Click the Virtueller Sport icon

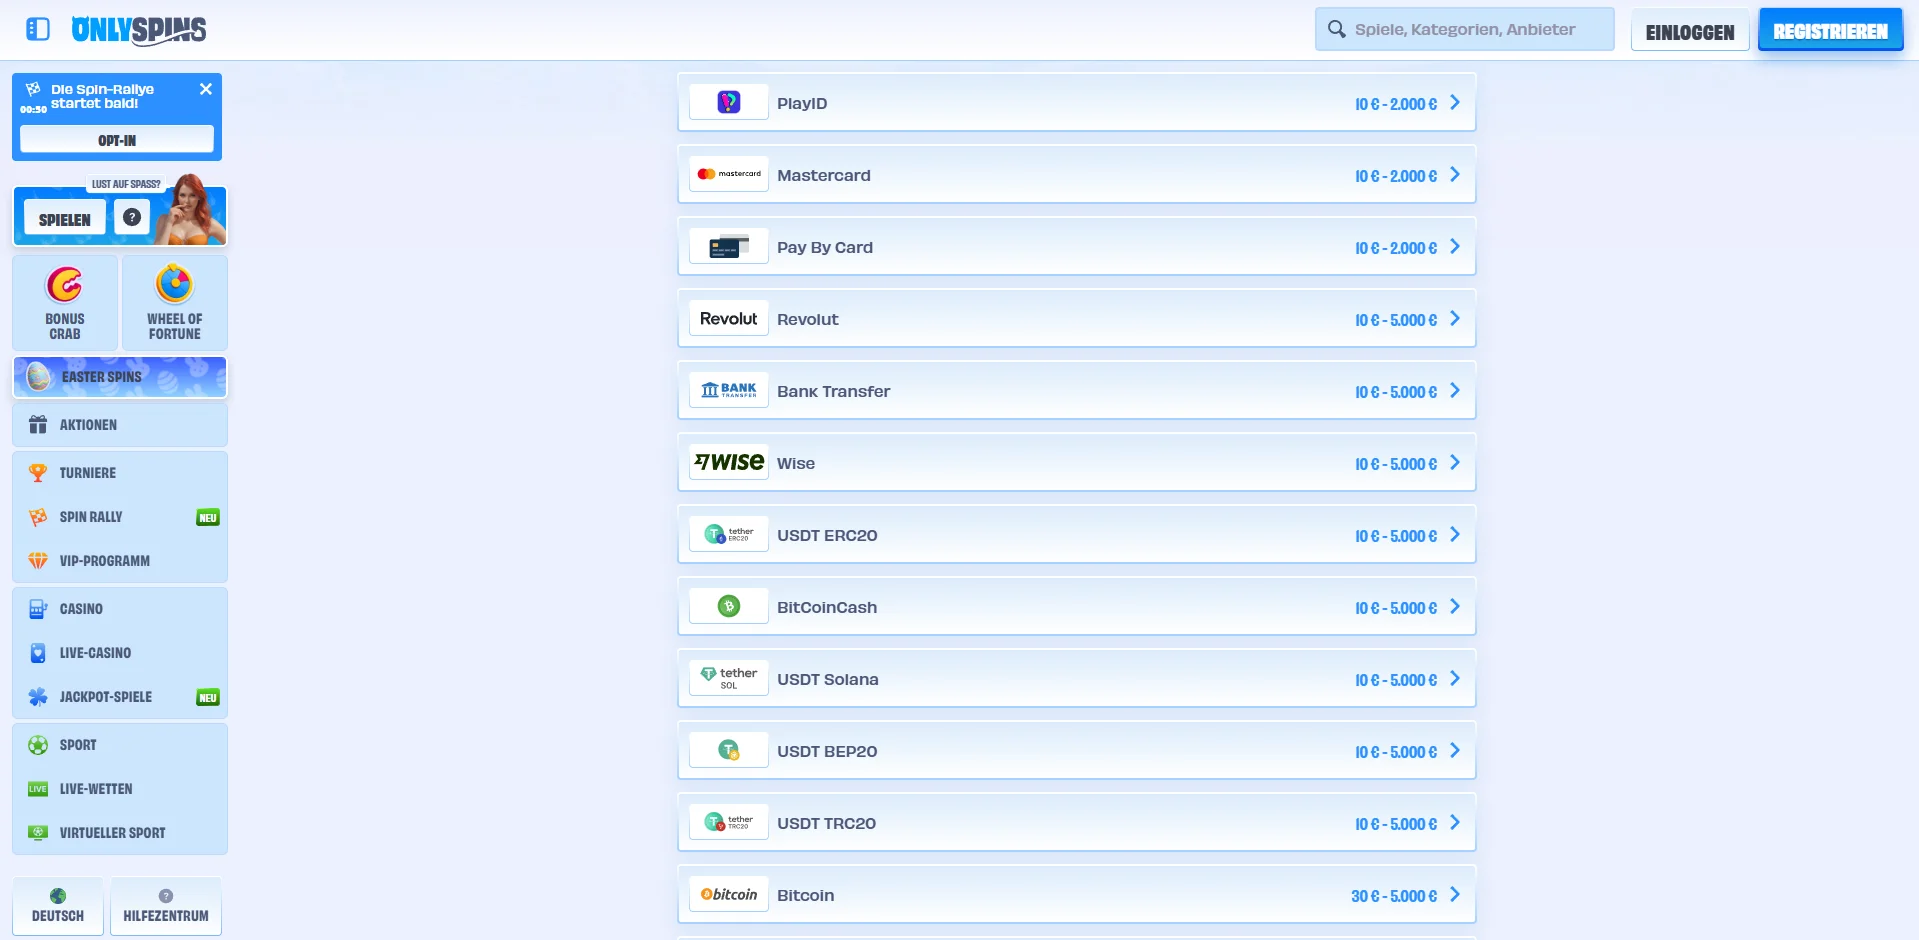click(38, 832)
